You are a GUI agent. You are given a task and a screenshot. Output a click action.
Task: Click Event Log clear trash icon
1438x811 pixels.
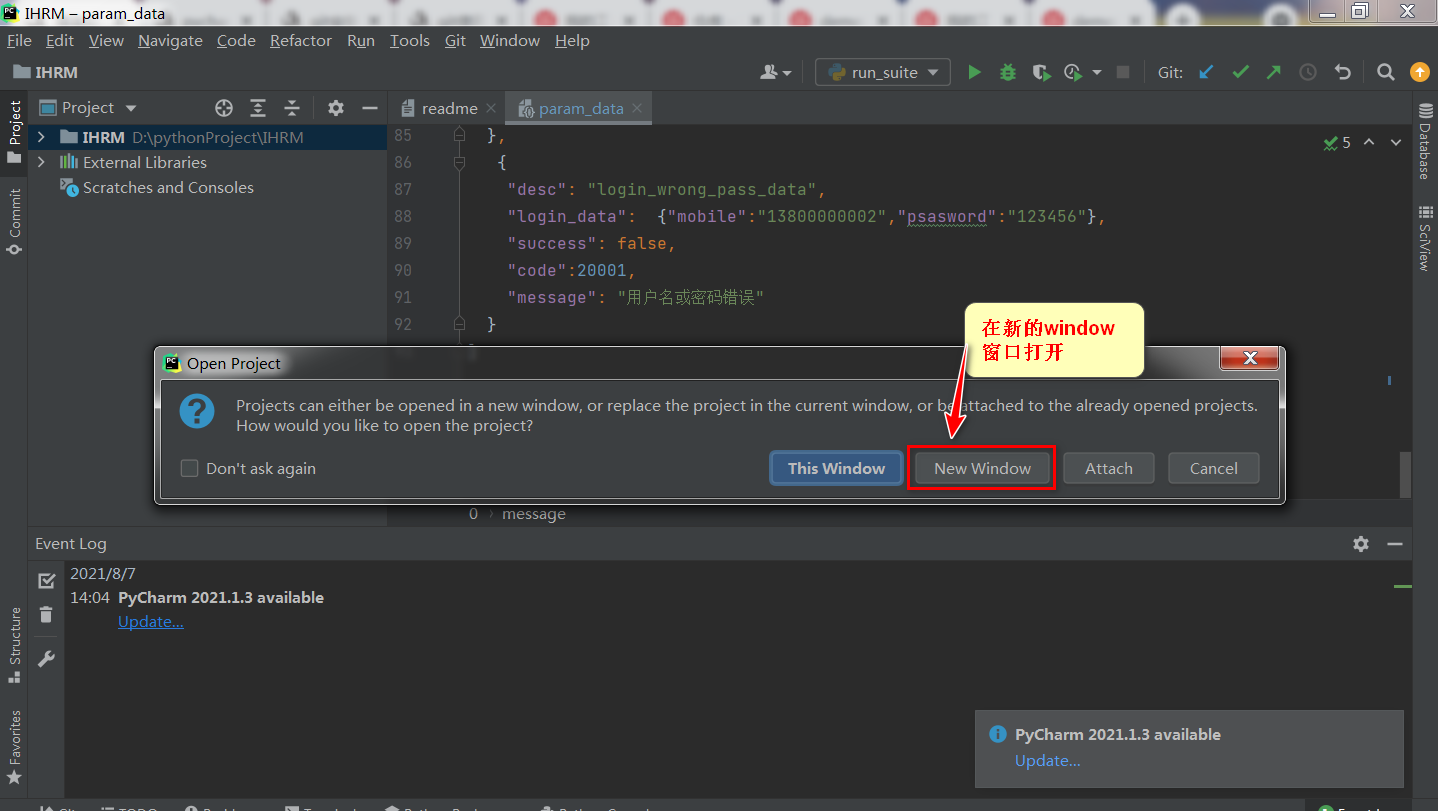click(46, 615)
